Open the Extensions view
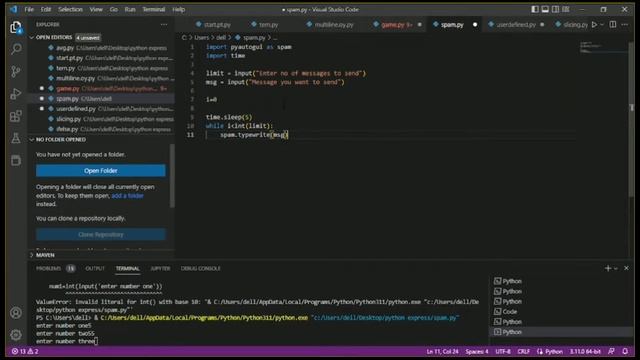The width and height of the screenshot is (640, 360). coord(16,116)
